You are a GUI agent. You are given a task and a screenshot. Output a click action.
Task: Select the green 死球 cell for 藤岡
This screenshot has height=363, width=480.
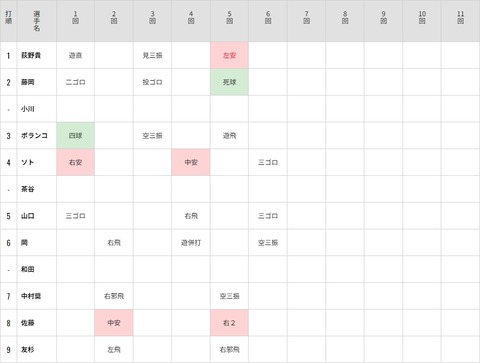[229, 82]
